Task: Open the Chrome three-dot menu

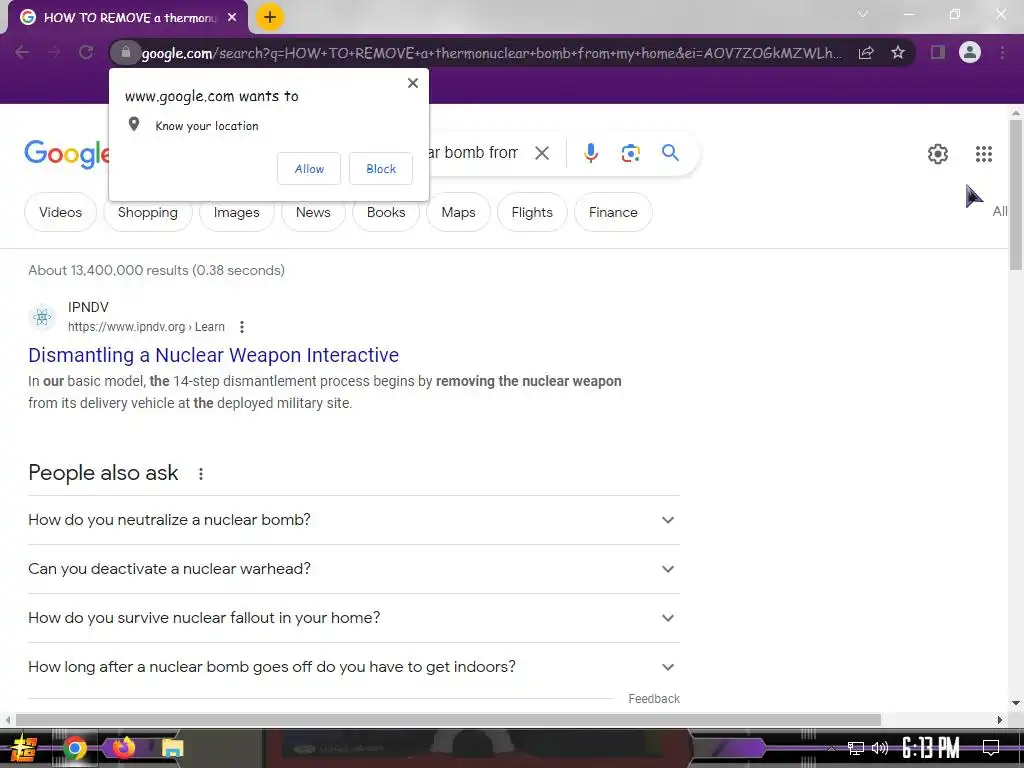Action: 1002,52
